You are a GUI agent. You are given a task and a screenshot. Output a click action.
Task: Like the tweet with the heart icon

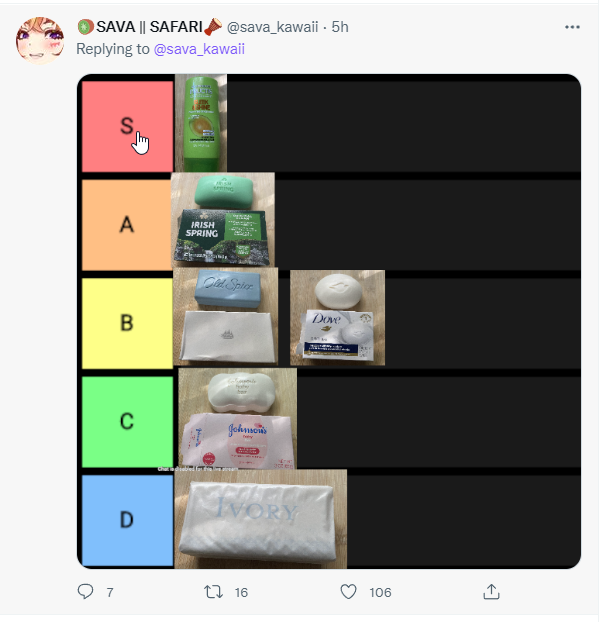pyautogui.click(x=349, y=592)
